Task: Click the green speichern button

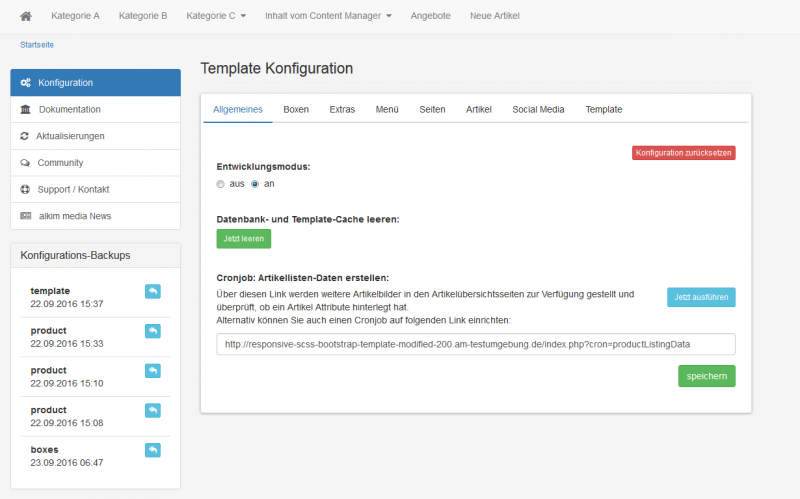Action: pos(707,376)
